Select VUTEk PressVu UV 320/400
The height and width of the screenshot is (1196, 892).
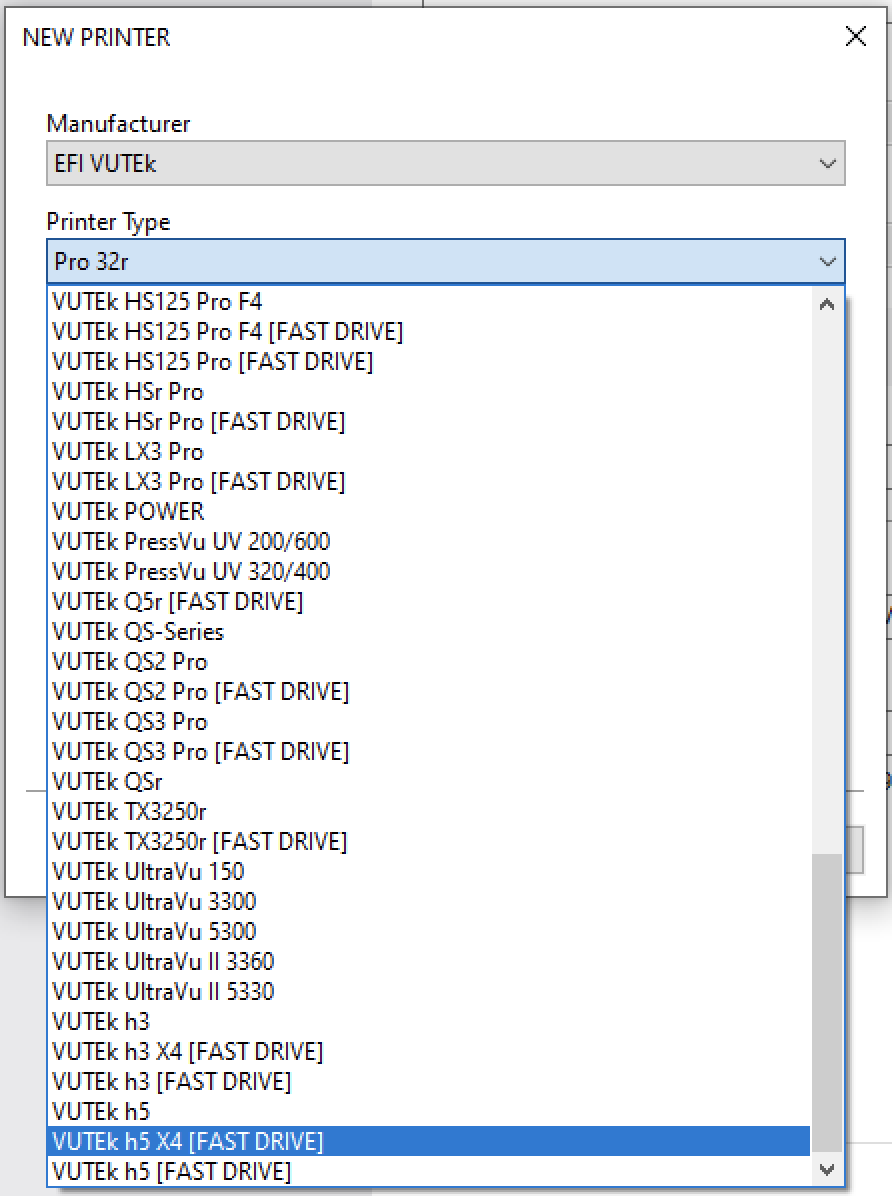point(430,571)
